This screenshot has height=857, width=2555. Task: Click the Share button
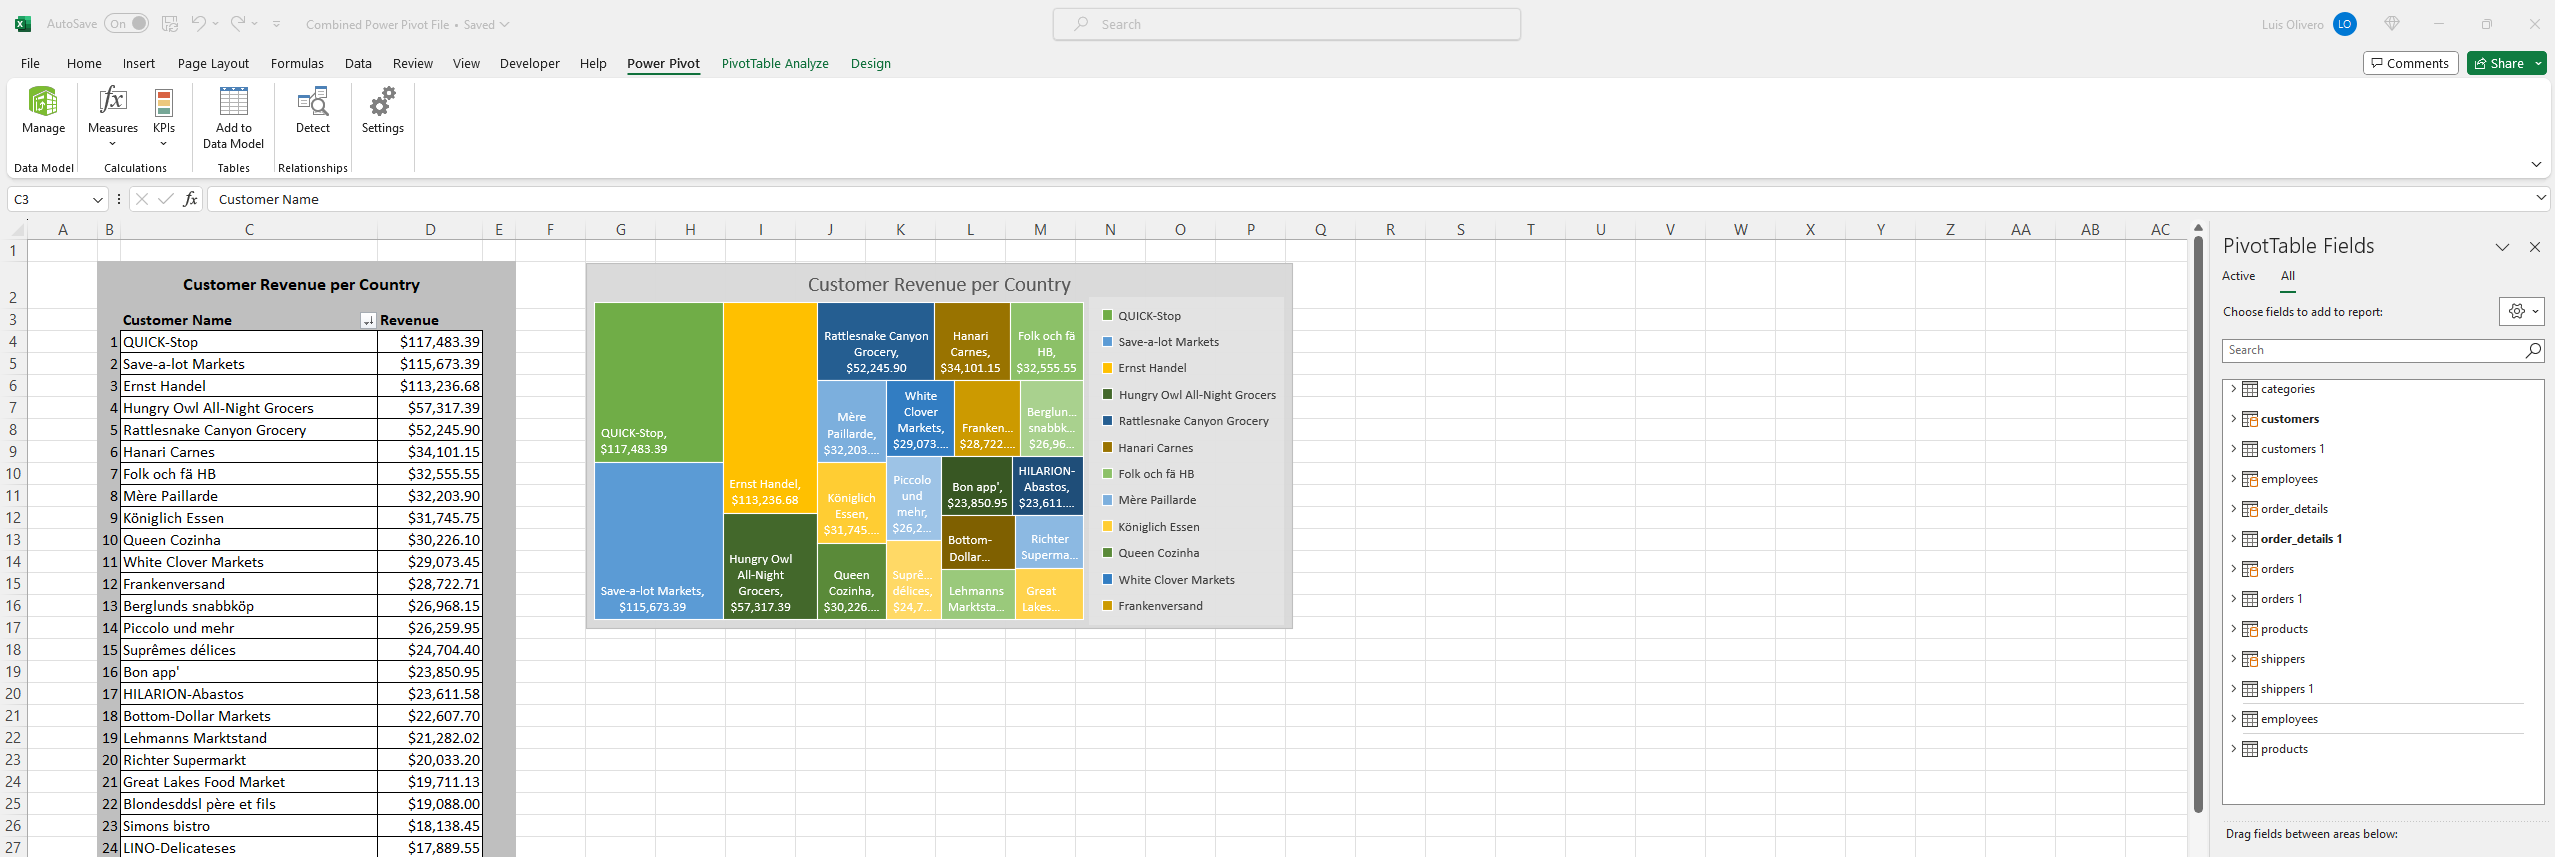[2499, 63]
